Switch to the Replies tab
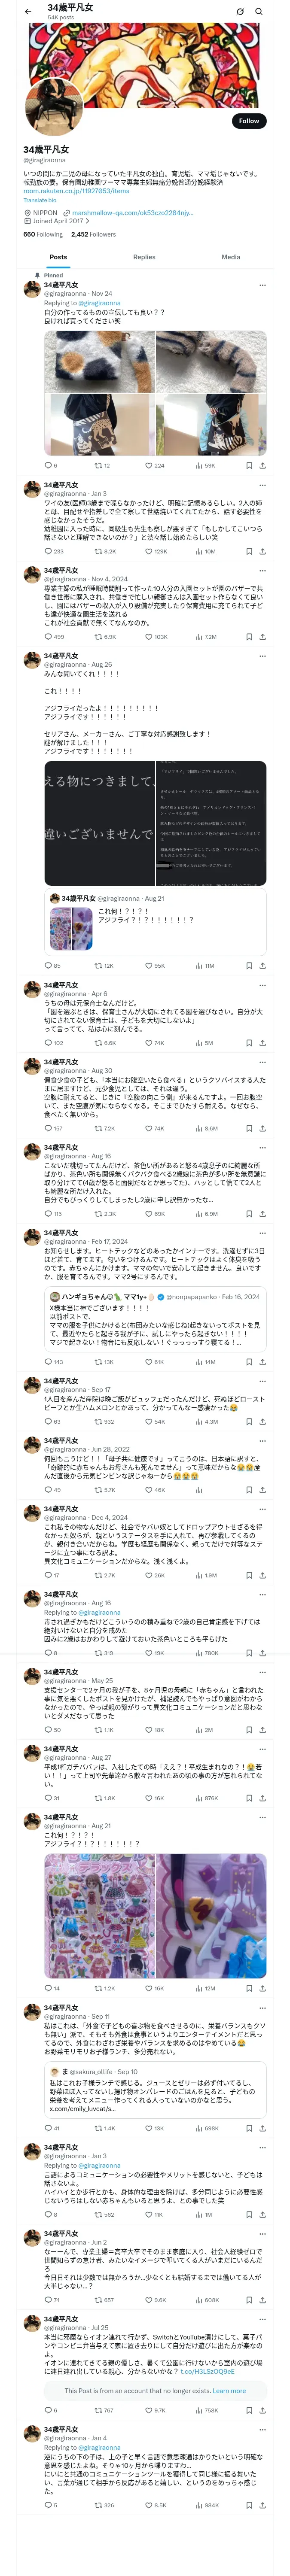The height and width of the screenshot is (2576, 290). [x=144, y=257]
